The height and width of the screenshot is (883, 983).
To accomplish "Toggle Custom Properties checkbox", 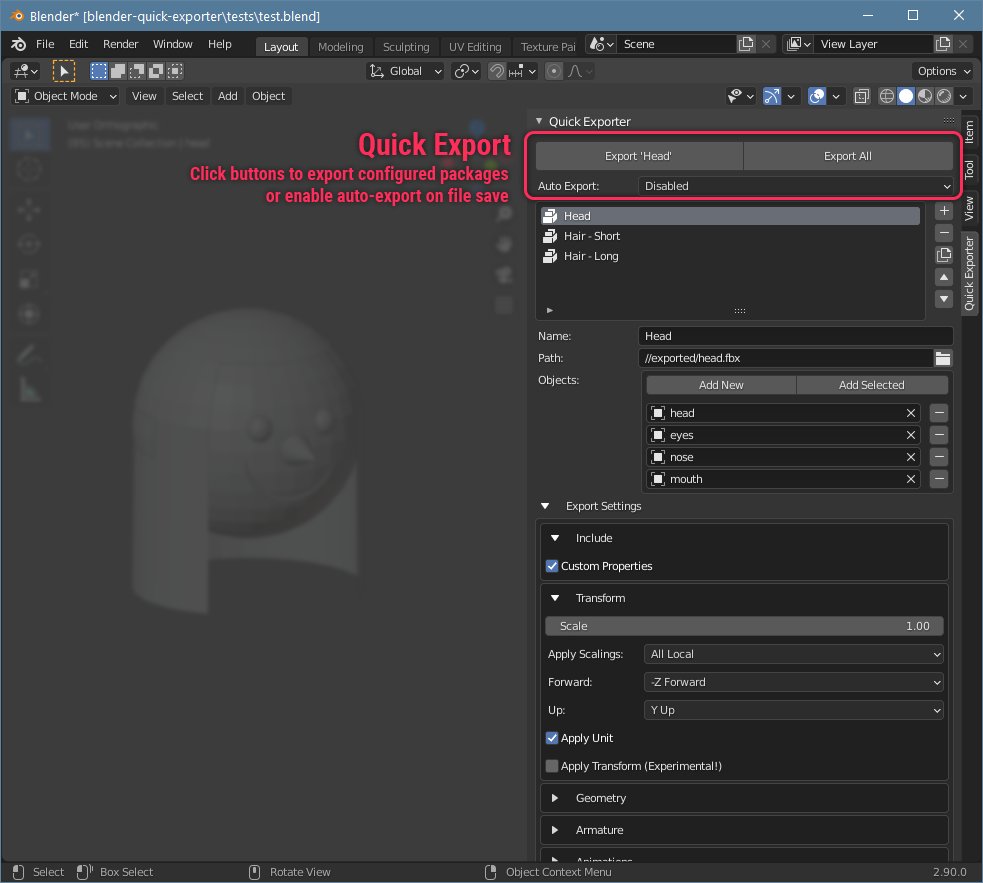I will [552, 566].
